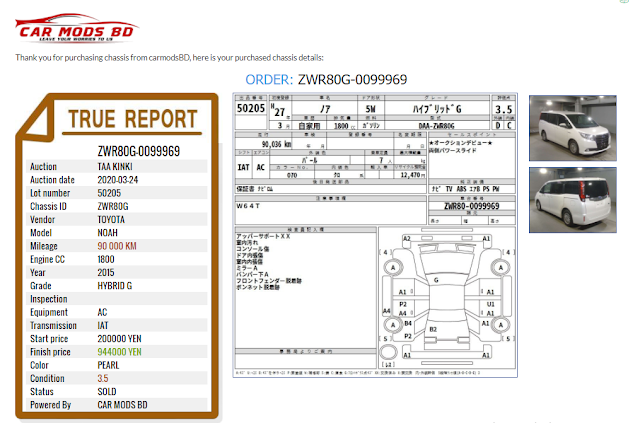This screenshot has height=423, width=640.
Task: Select auction date 2020-03-24
Action: click(x=118, y=180)
